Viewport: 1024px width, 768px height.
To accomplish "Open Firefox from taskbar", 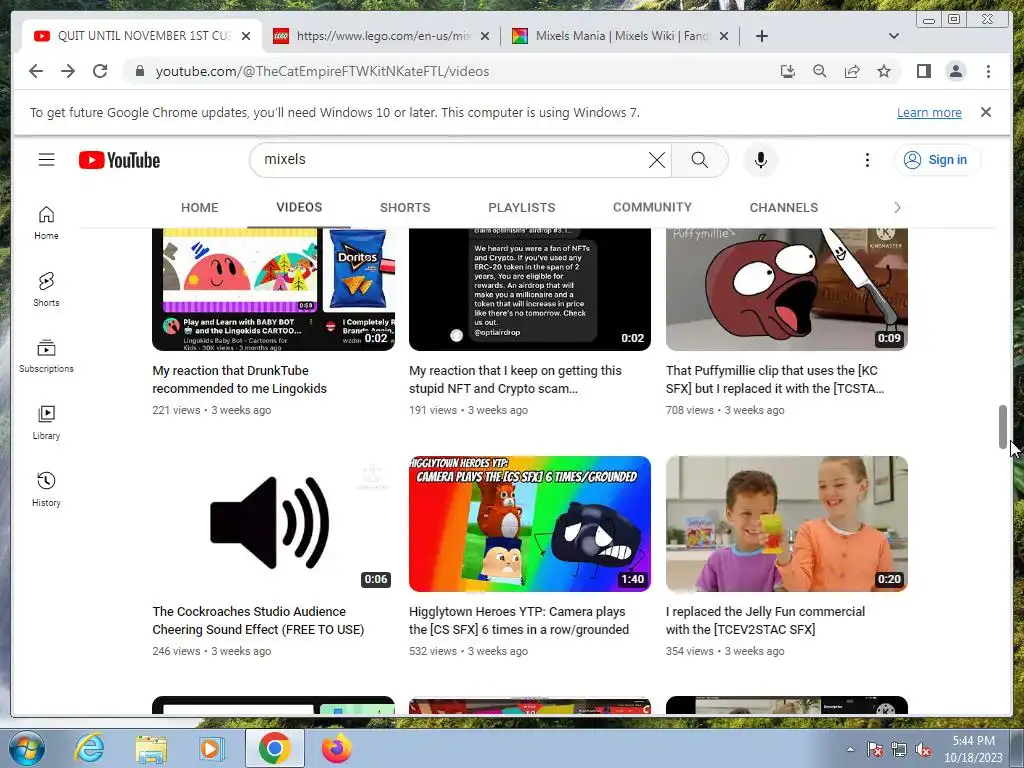I will [x=336, y=748].
